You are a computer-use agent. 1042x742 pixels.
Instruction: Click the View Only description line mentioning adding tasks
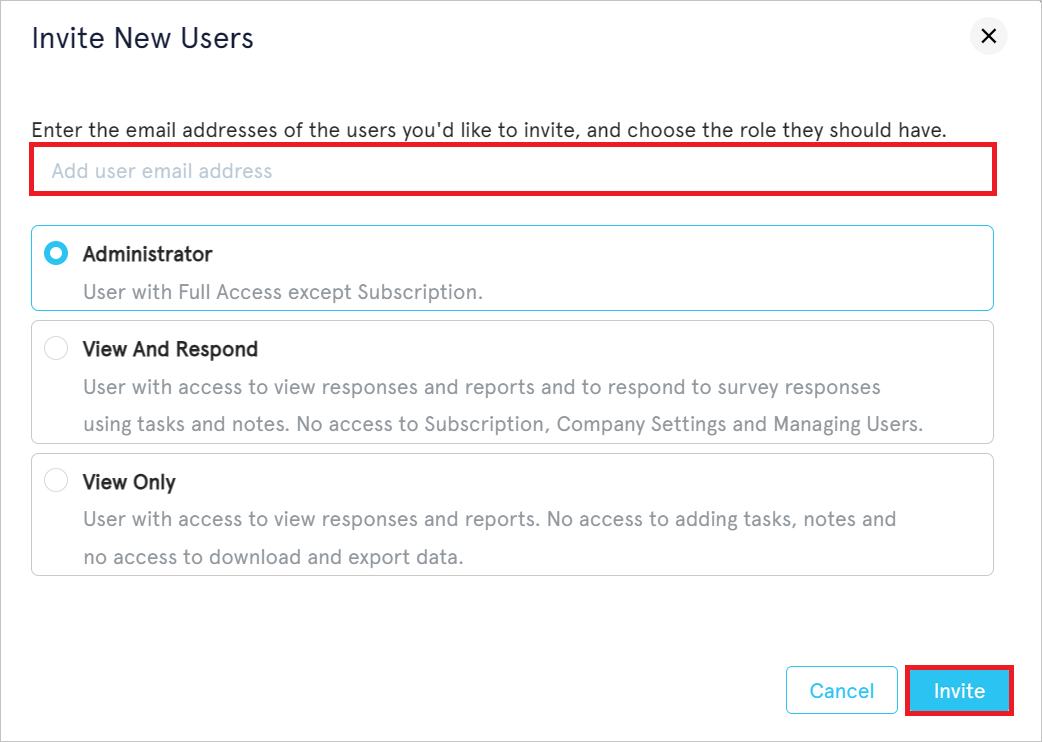pos(490,519)
